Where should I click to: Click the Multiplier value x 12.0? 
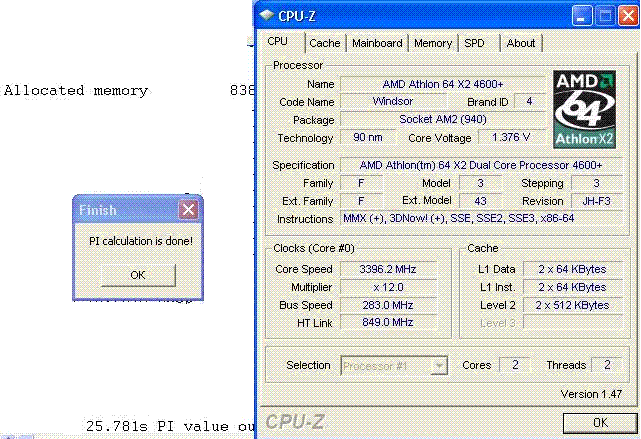tap(388, 287)
